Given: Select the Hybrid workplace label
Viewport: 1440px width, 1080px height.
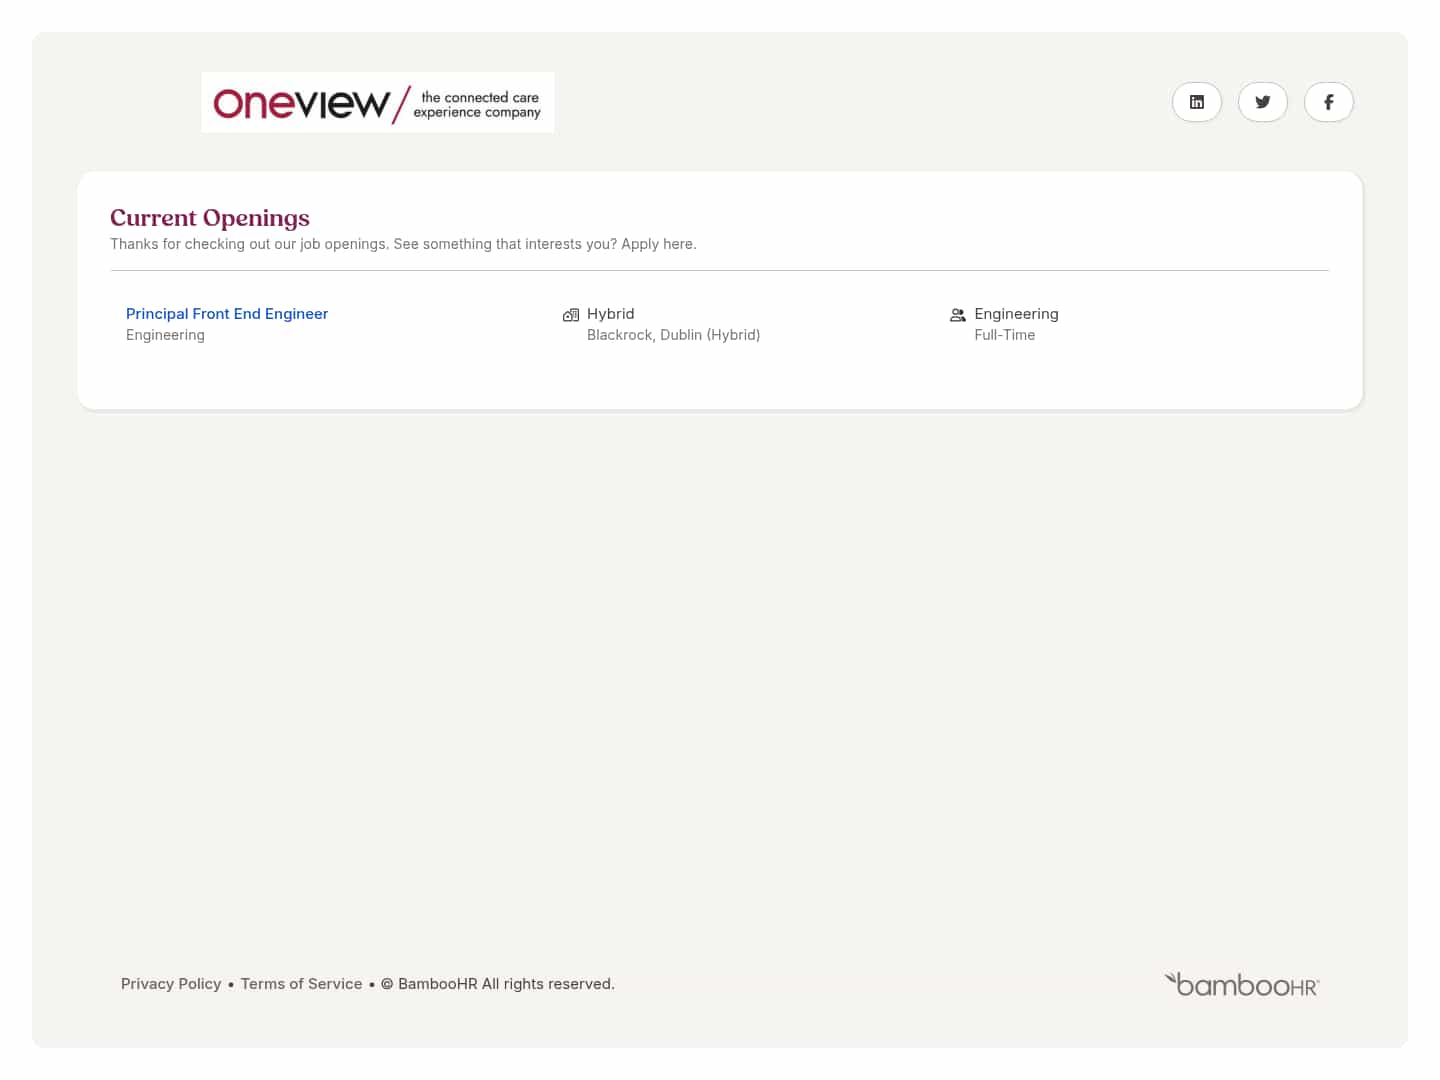Looking at the screenshot, I should click(x=611, y=313).
